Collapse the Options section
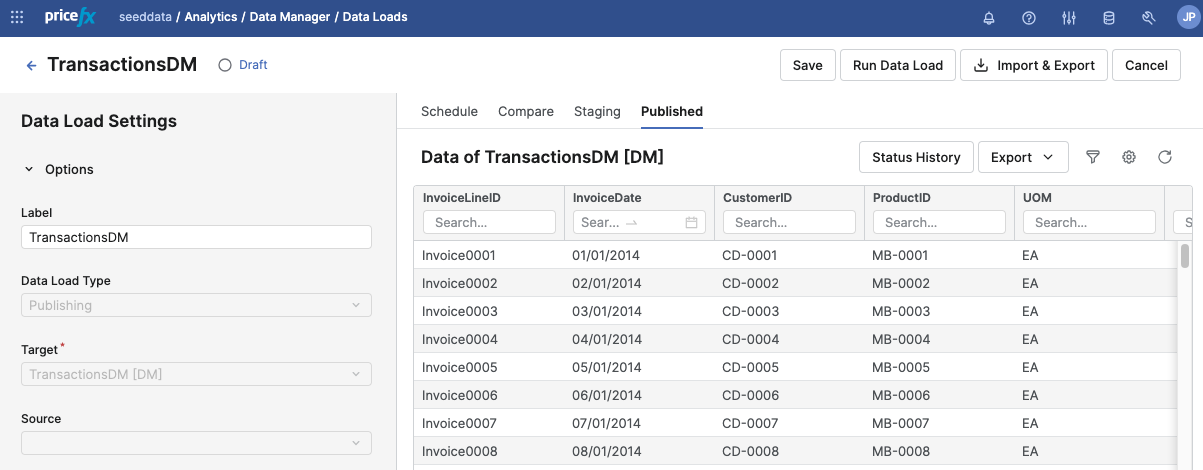The width and height of the screenshot is (1203, 470). 29,170
